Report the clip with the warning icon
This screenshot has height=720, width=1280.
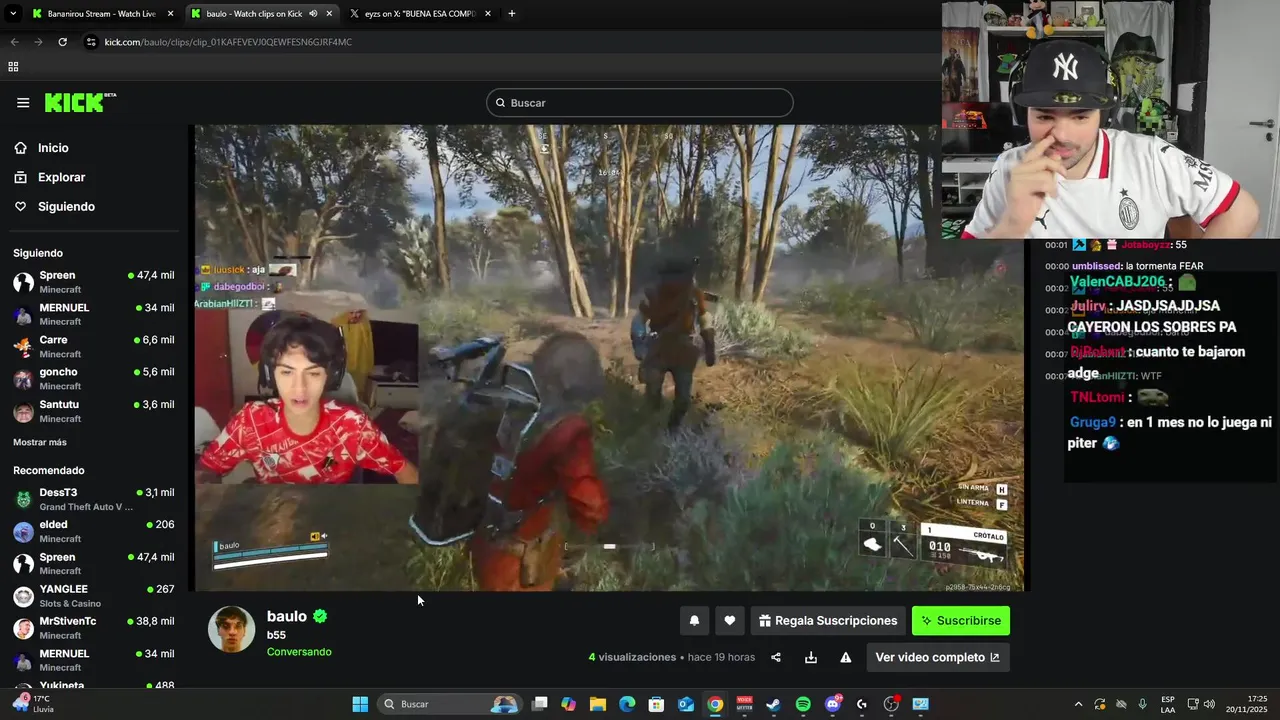(x=846, y=657)
